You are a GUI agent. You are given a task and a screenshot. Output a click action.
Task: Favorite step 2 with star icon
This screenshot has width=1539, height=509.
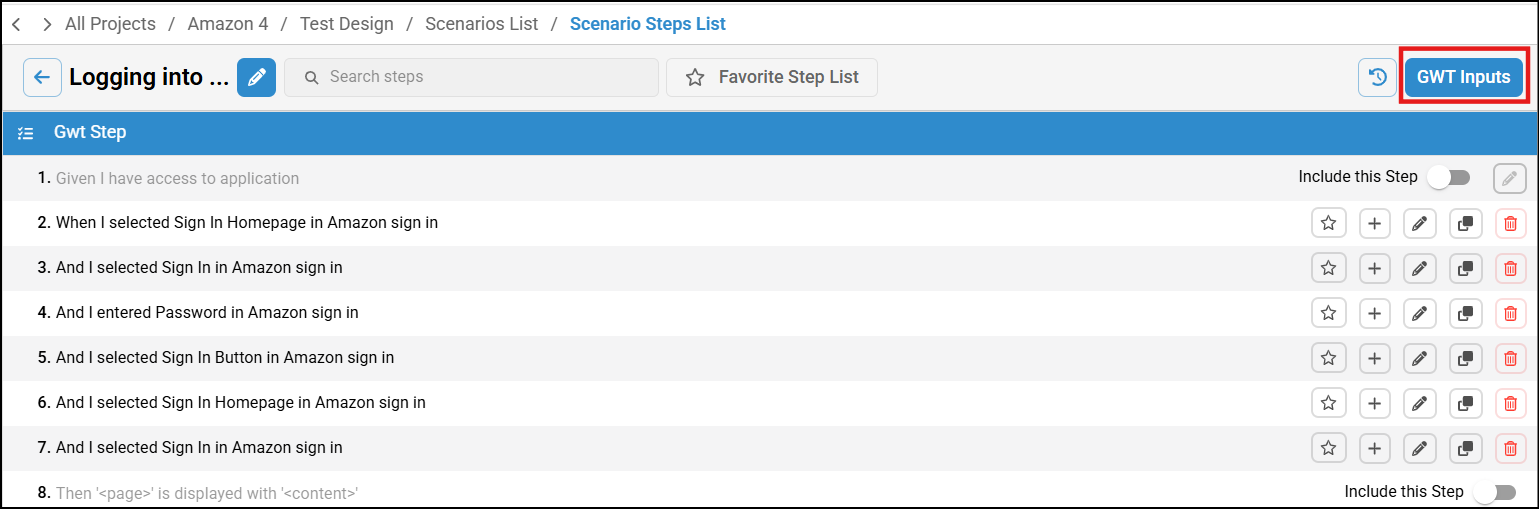coord(1328,223)
